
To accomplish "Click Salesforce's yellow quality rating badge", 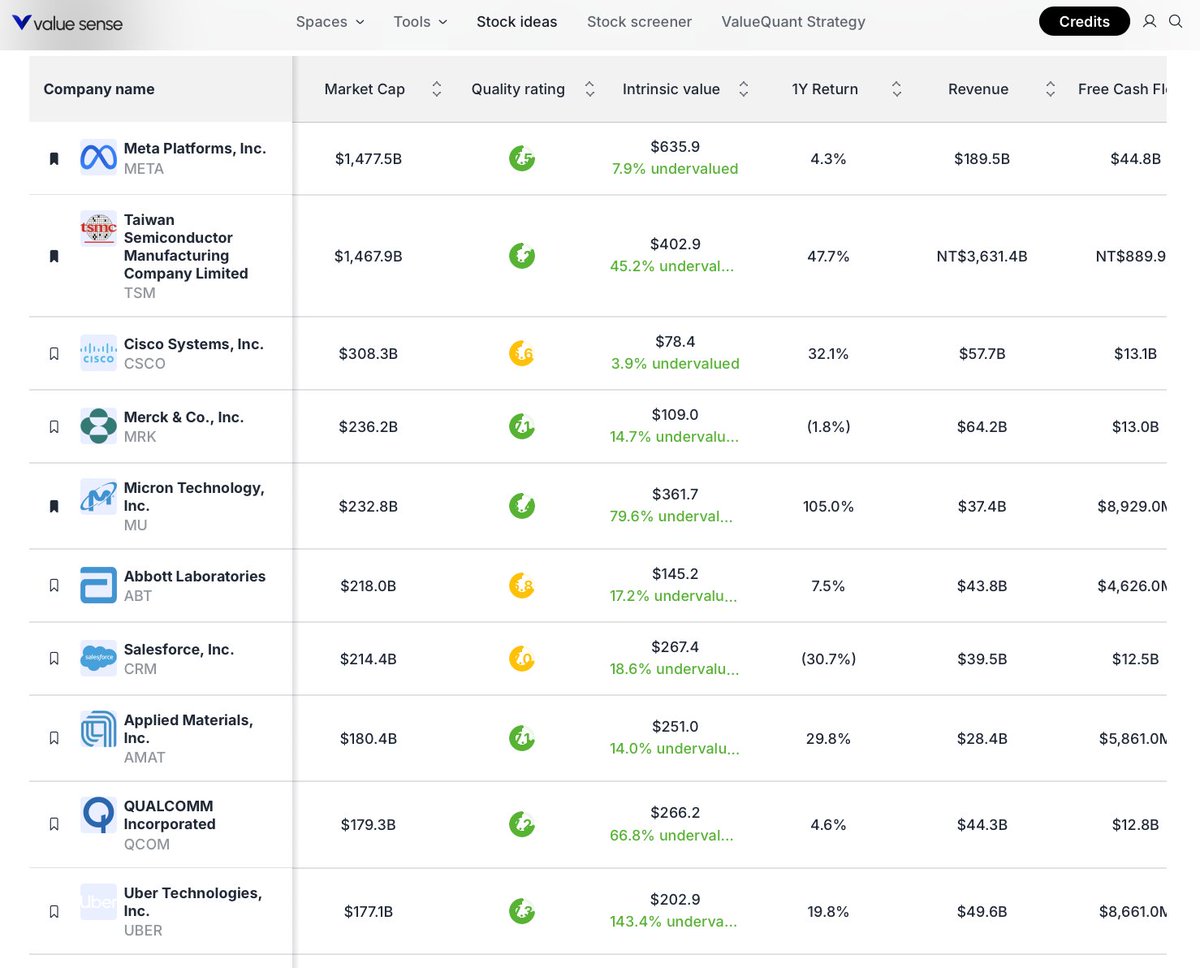I will tap(521, 659).
